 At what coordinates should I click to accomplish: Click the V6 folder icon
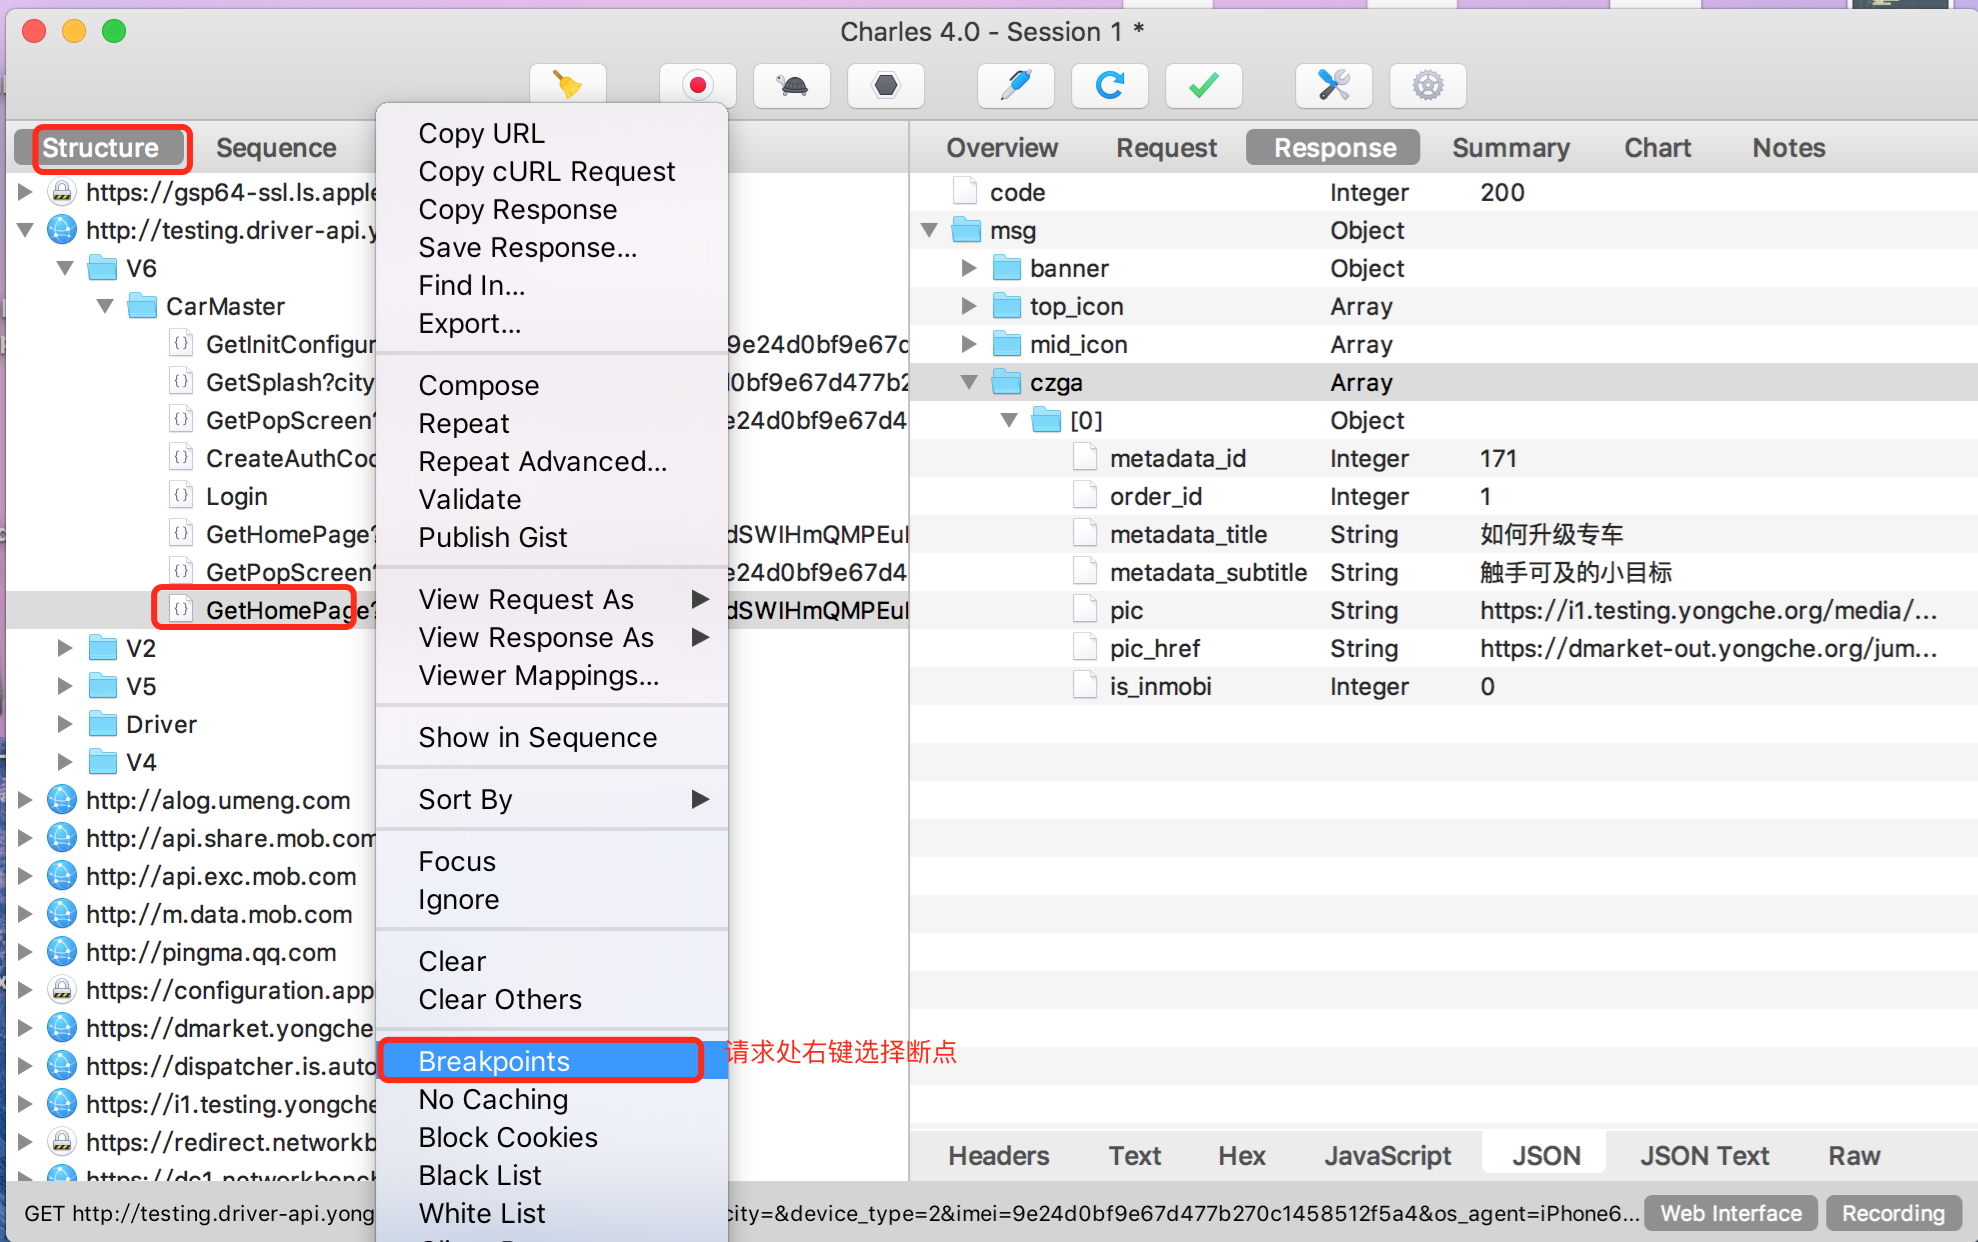[x=102, y=268]
